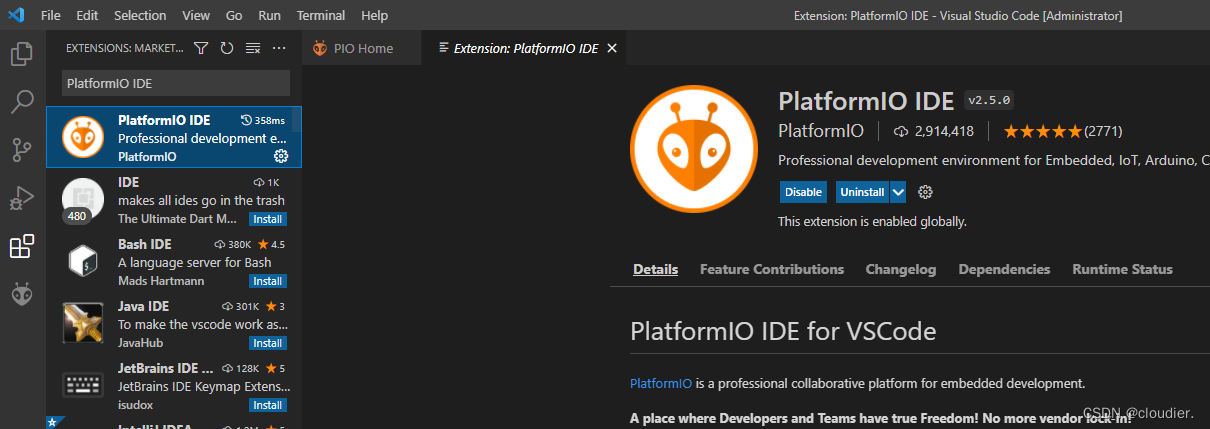This screenshot has width=1210, height=429.
Task: Refresh the extensions marketplace list
Action: (x=227, y=48)
